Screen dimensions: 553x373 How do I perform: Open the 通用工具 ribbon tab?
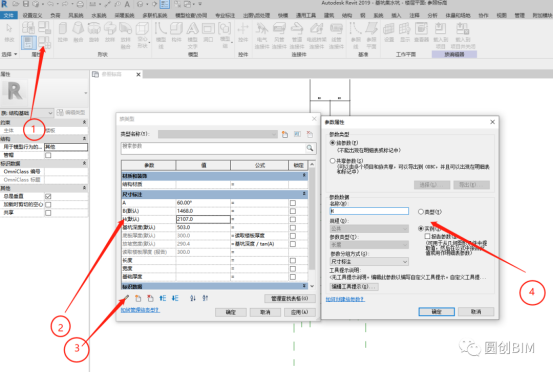tap(306, 15)
